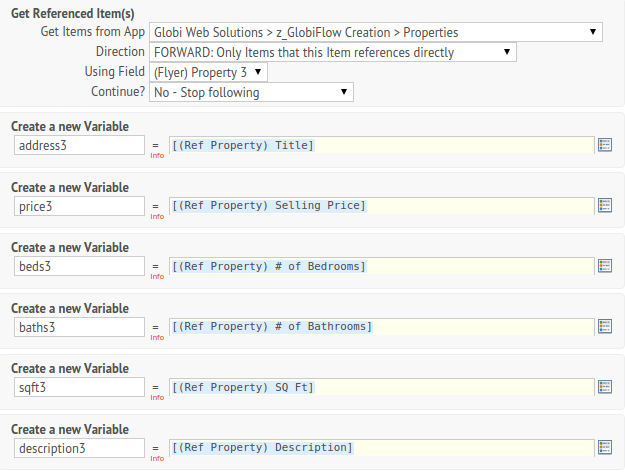This screenshot has width=625, height=472.
Task: Open field picker icon beside baths3 value
Action: pos(605,326)
